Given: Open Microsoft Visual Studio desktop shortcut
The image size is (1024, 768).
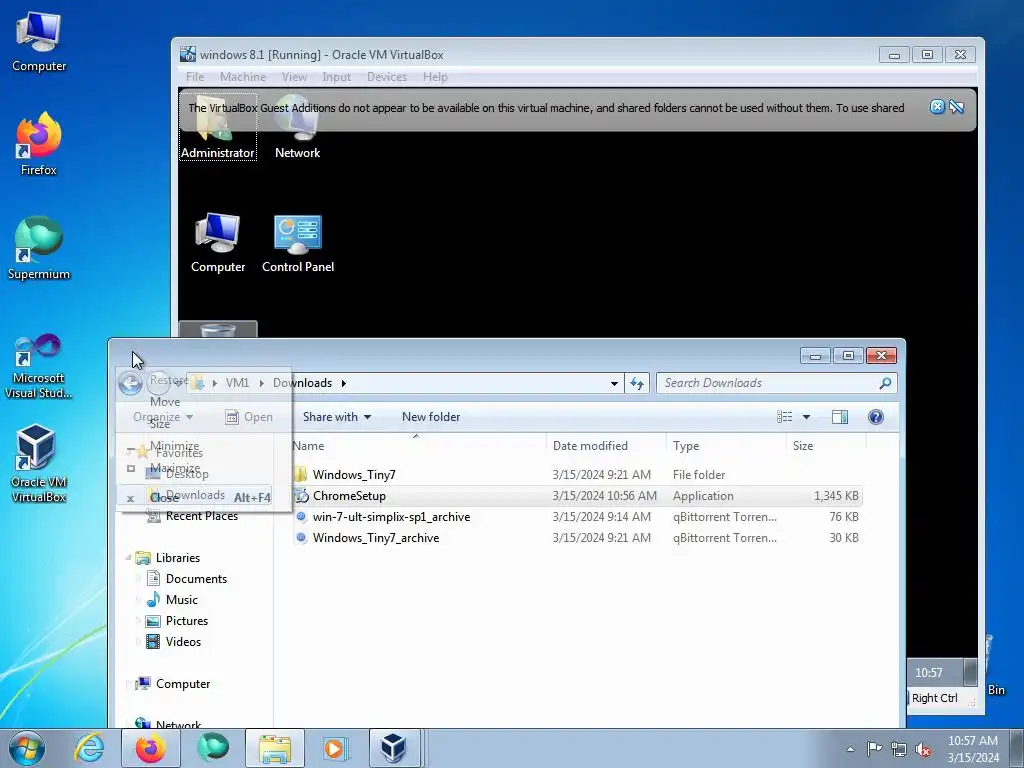Looking at the screenshot, I should (39, 366).
